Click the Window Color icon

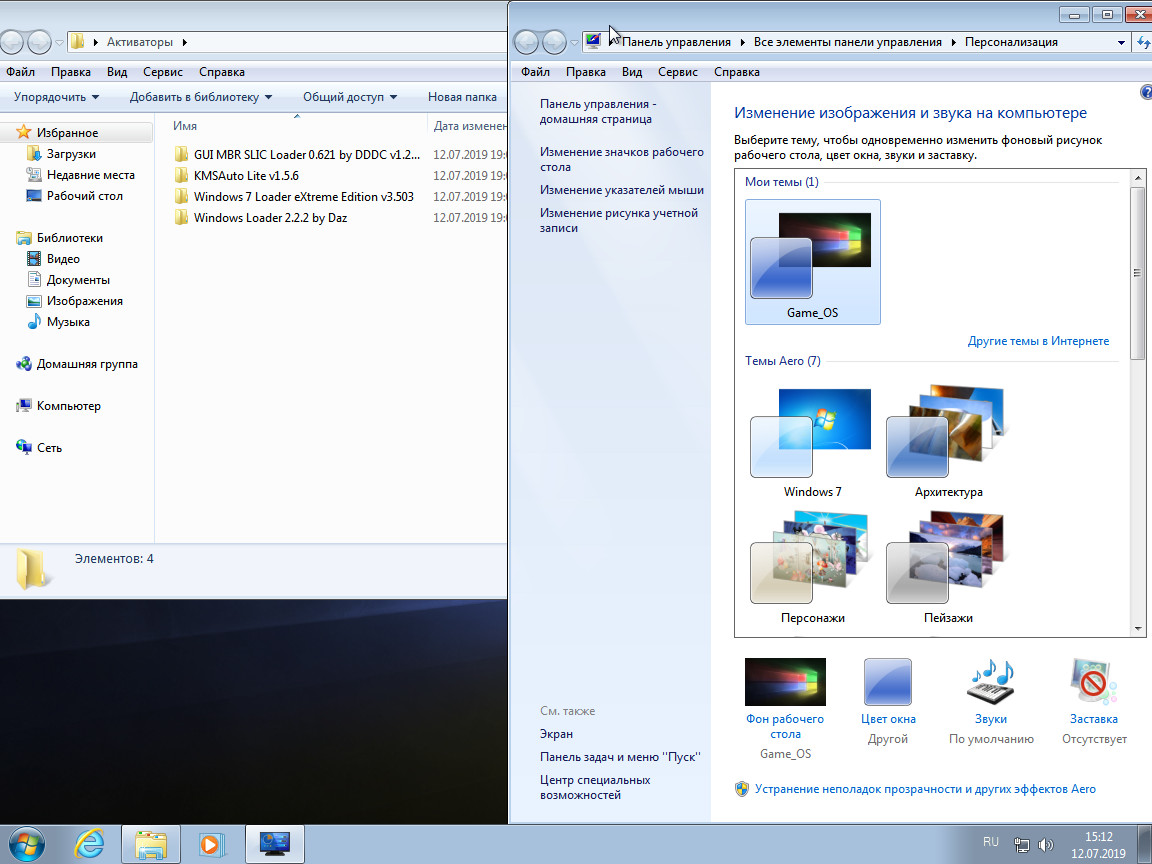887,682
